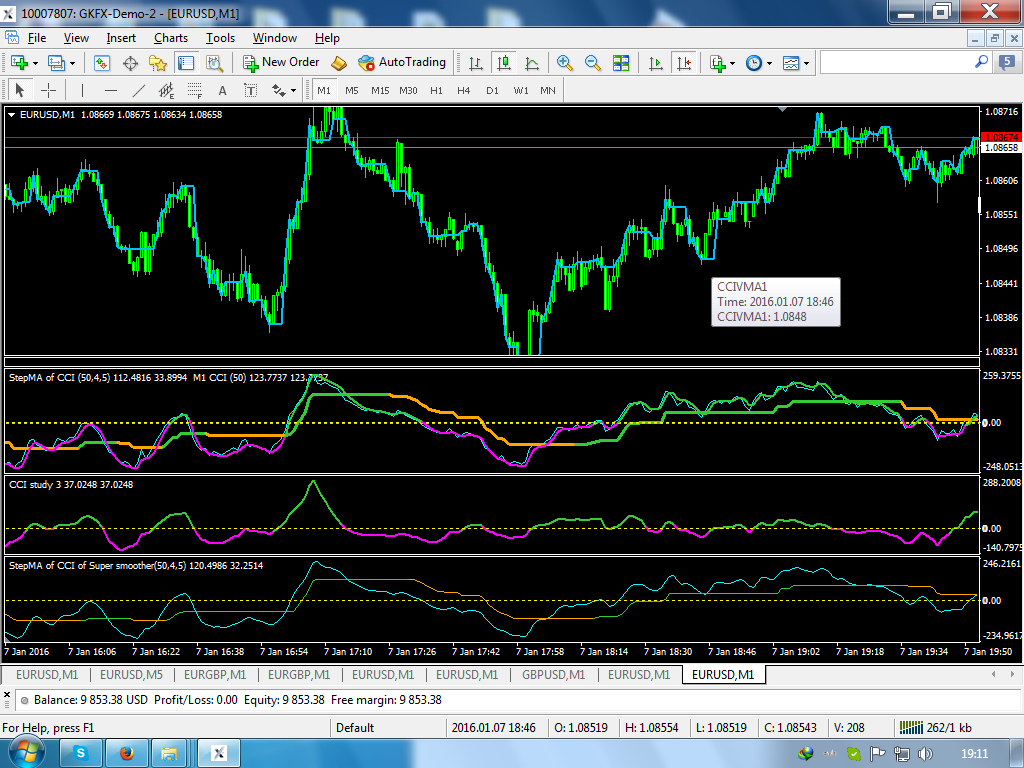Draw a trendline with the diagonal line tool

[139, 90]
